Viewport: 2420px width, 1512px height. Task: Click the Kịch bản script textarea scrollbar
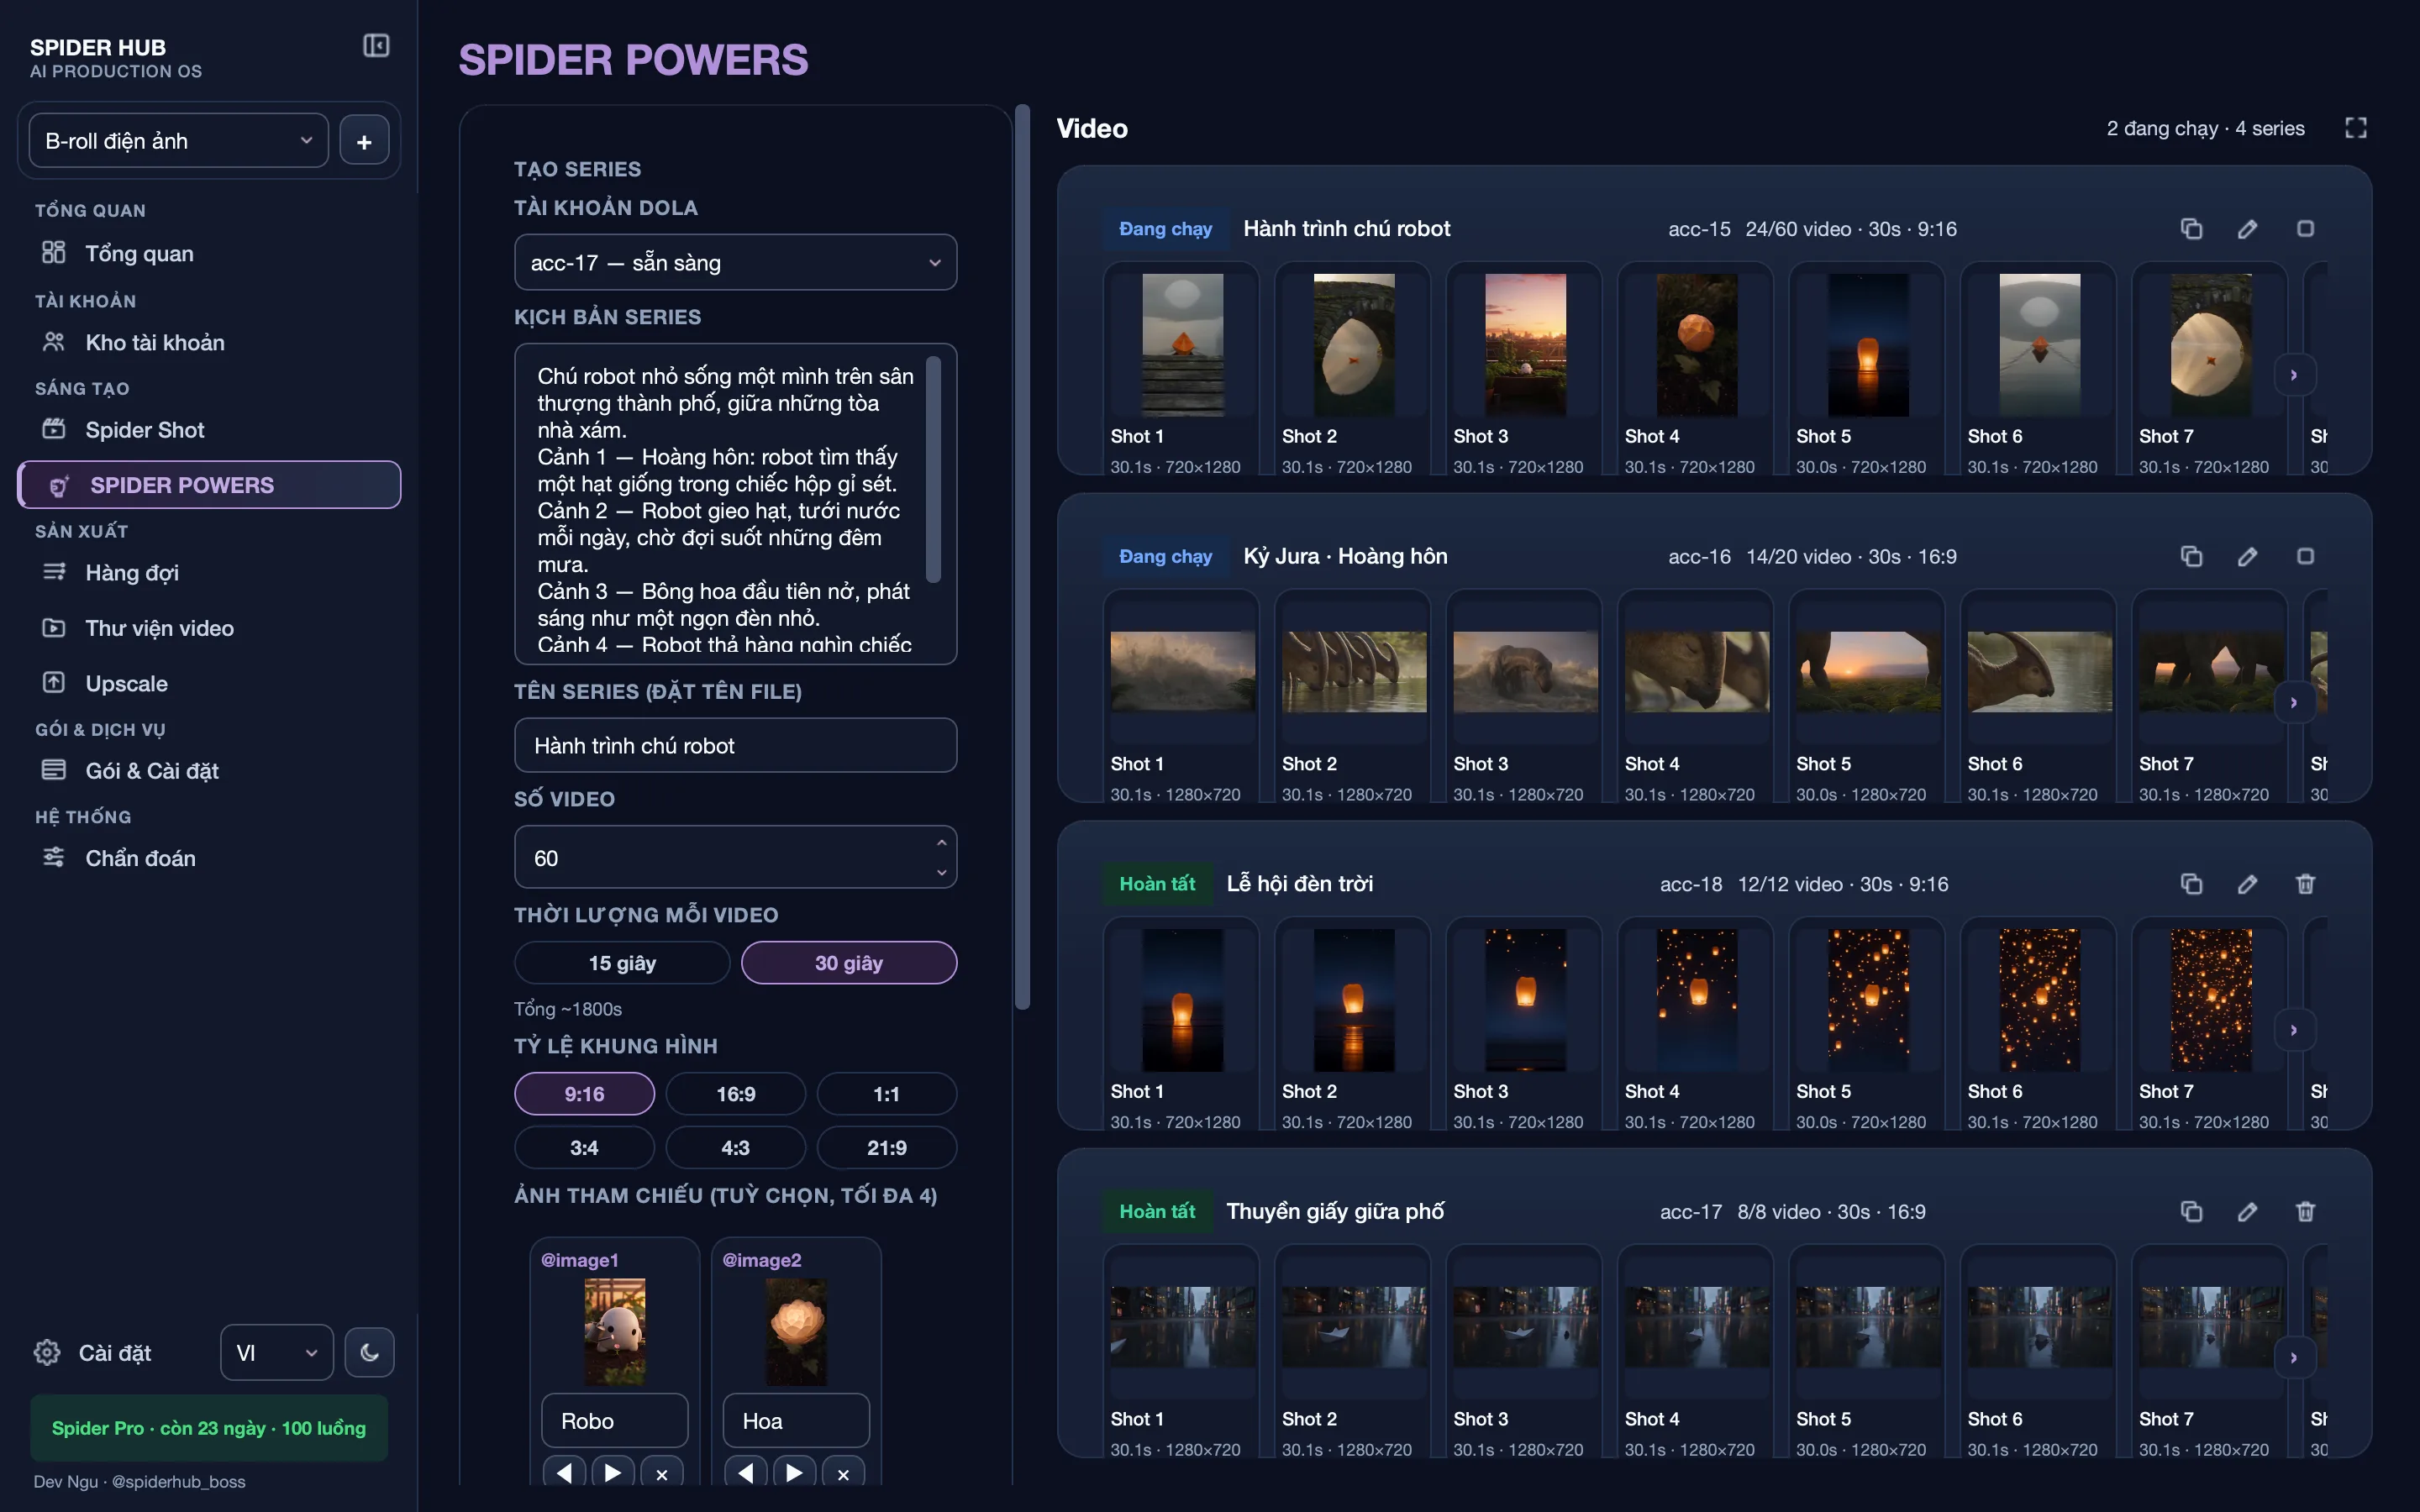pos(933,469)
